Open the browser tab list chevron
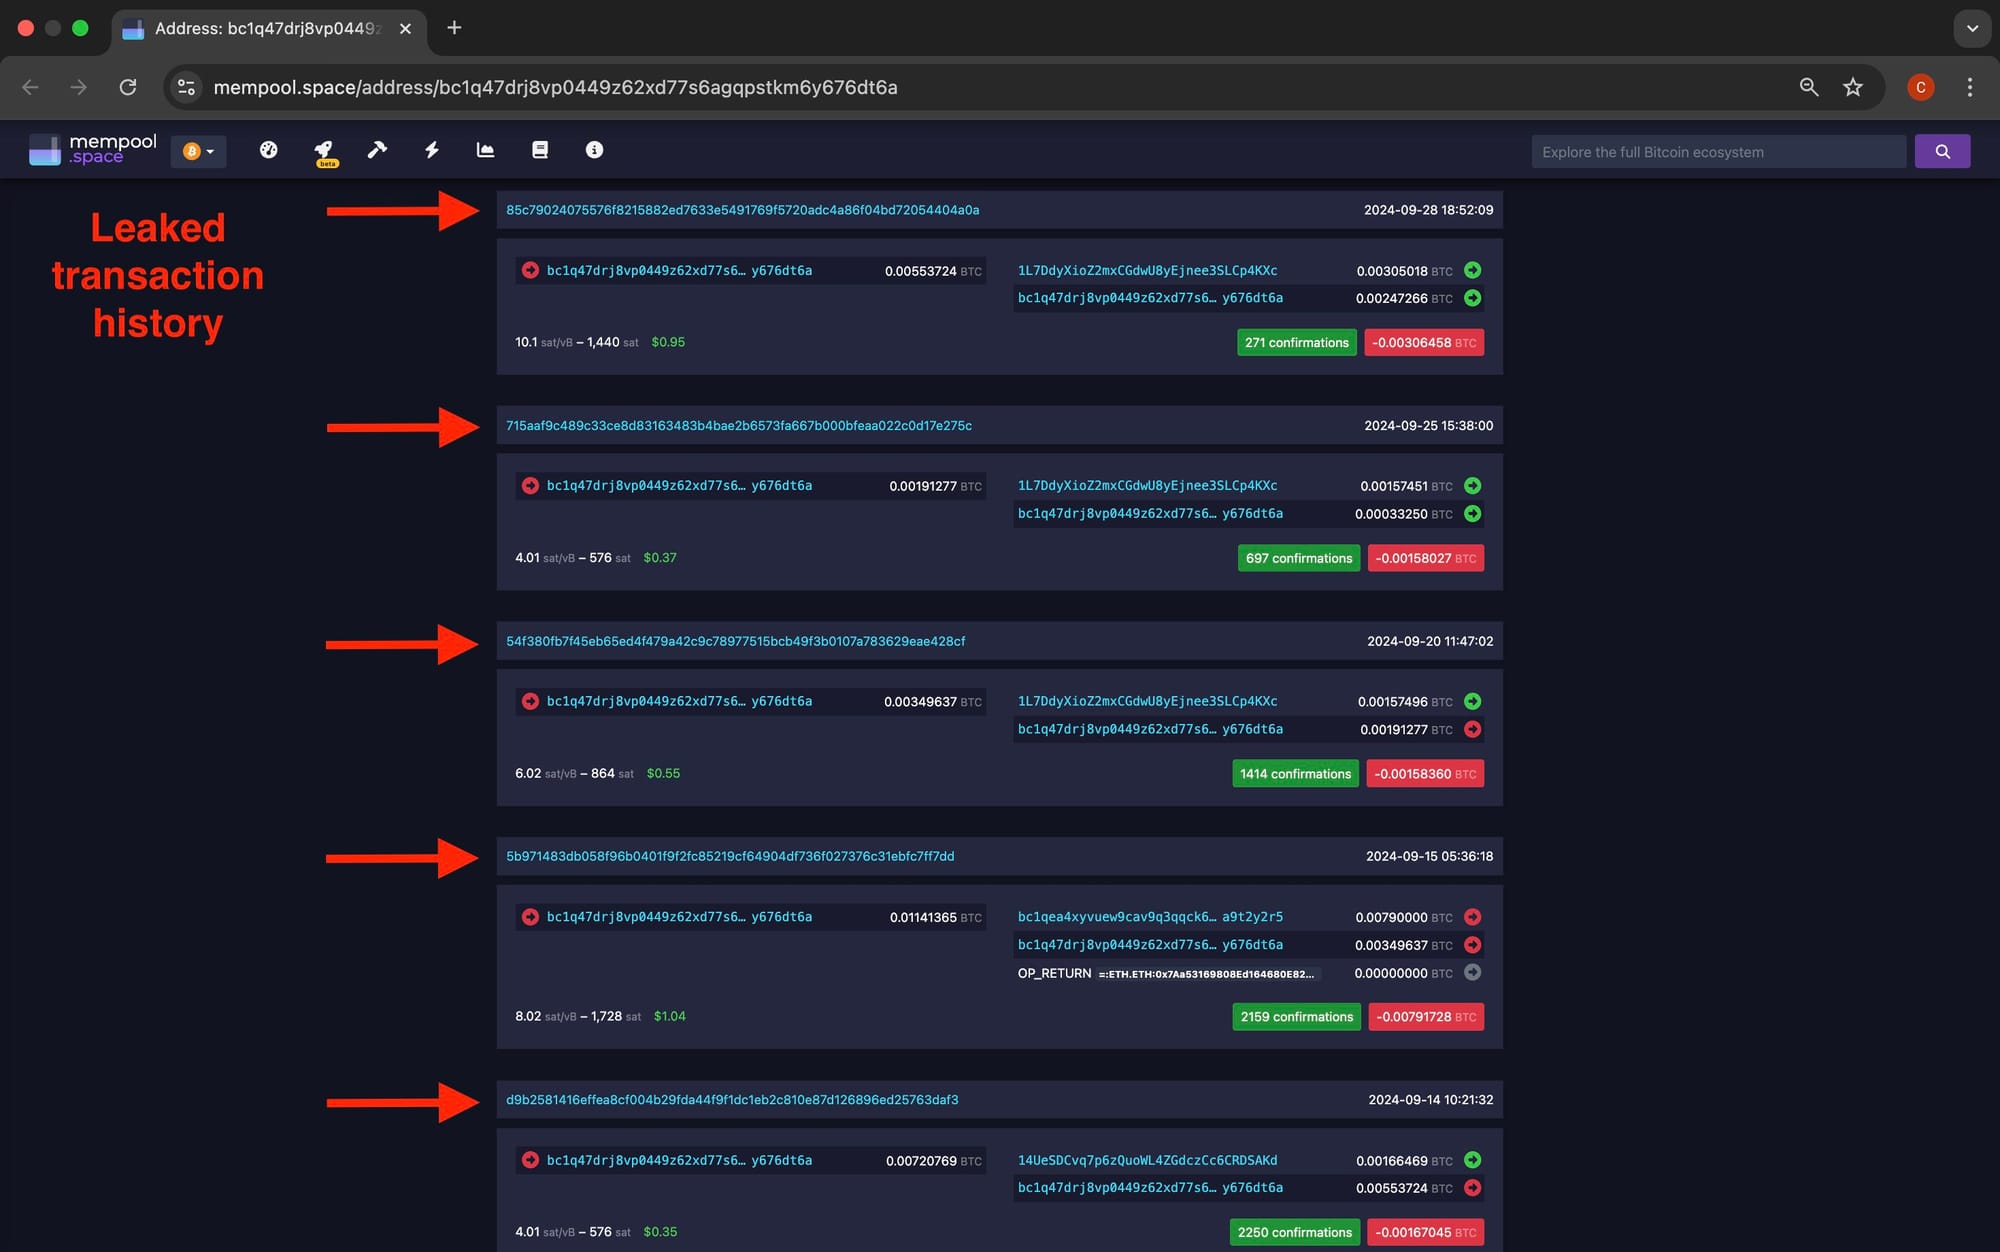 (1972, 28)
